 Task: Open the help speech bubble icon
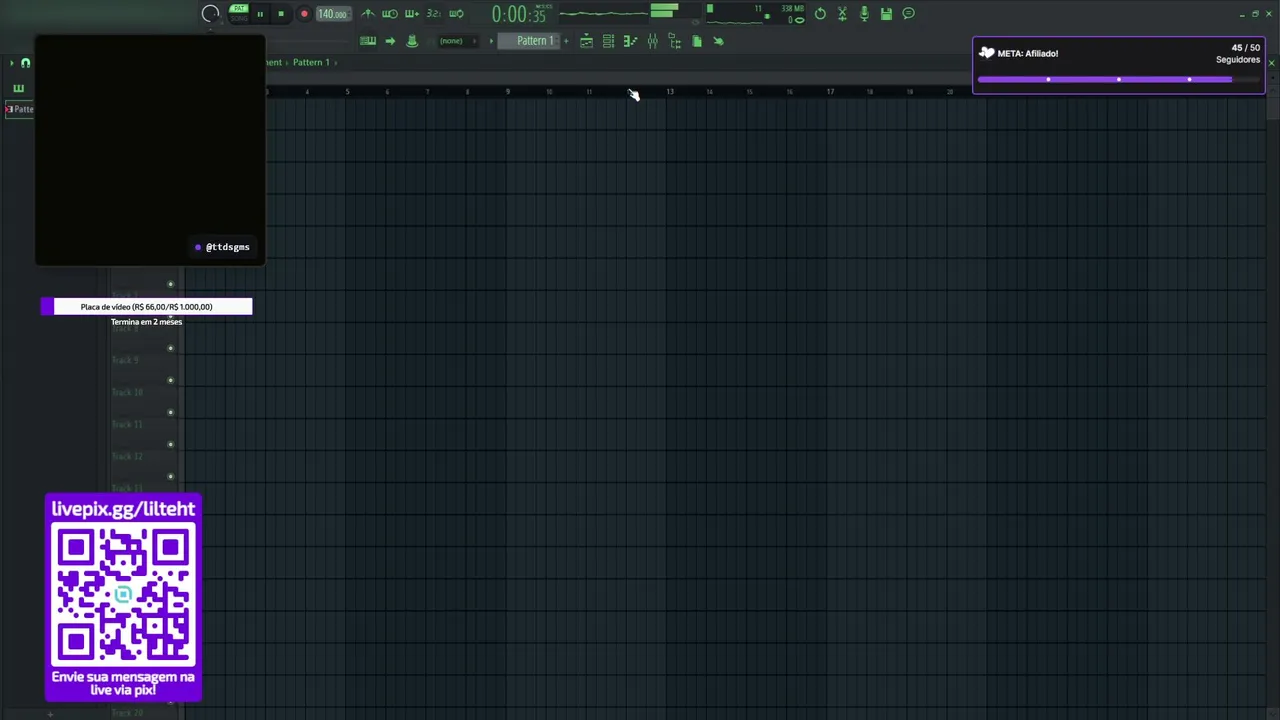(x=908, y=14)
